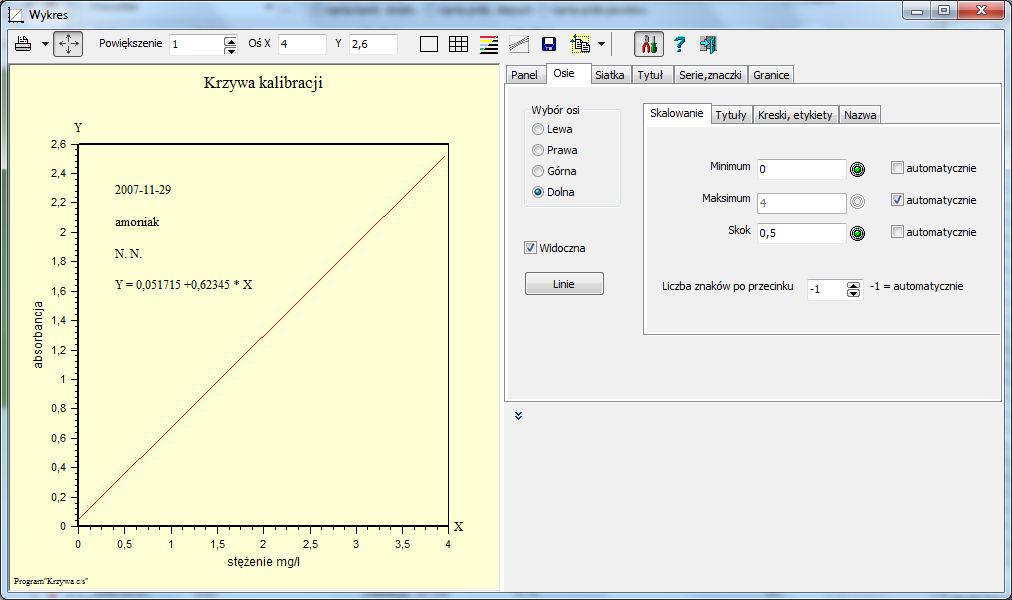This screenshot has width=1012, height=600.
Task: Select the Lewa axis radio button
Action: 538,129
